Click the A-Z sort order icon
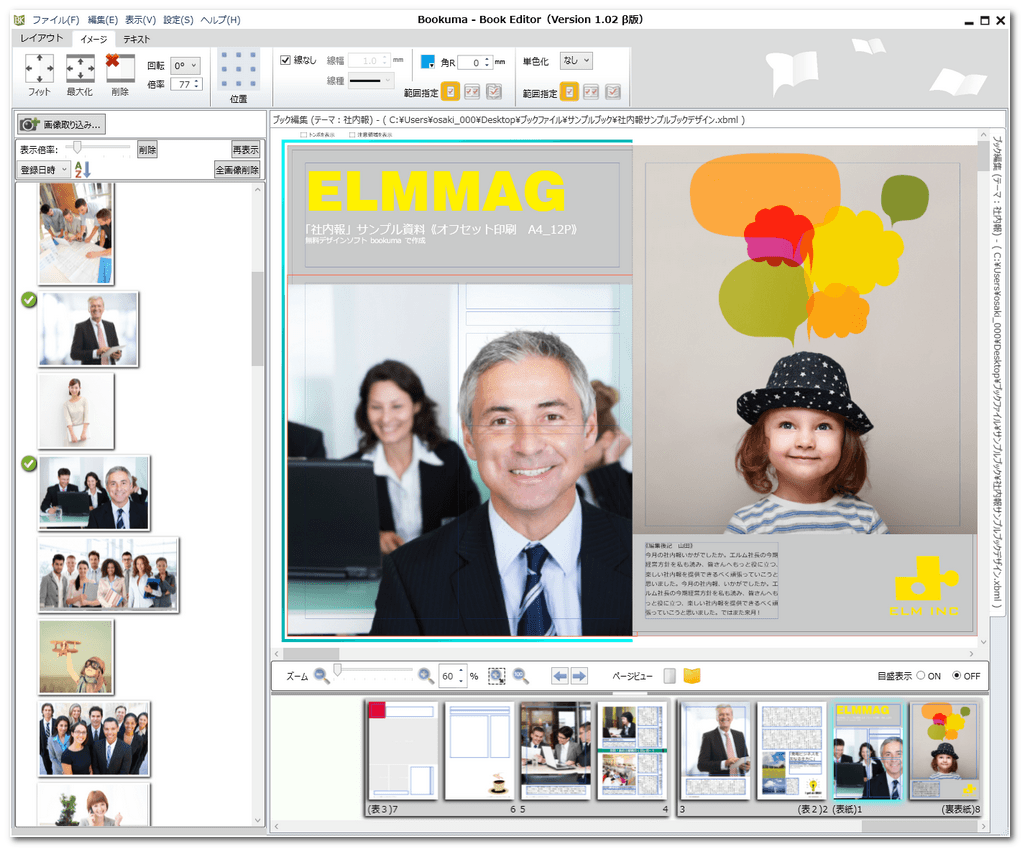The height and width of the screenshot is (848, 1021). tap(83, 170)
